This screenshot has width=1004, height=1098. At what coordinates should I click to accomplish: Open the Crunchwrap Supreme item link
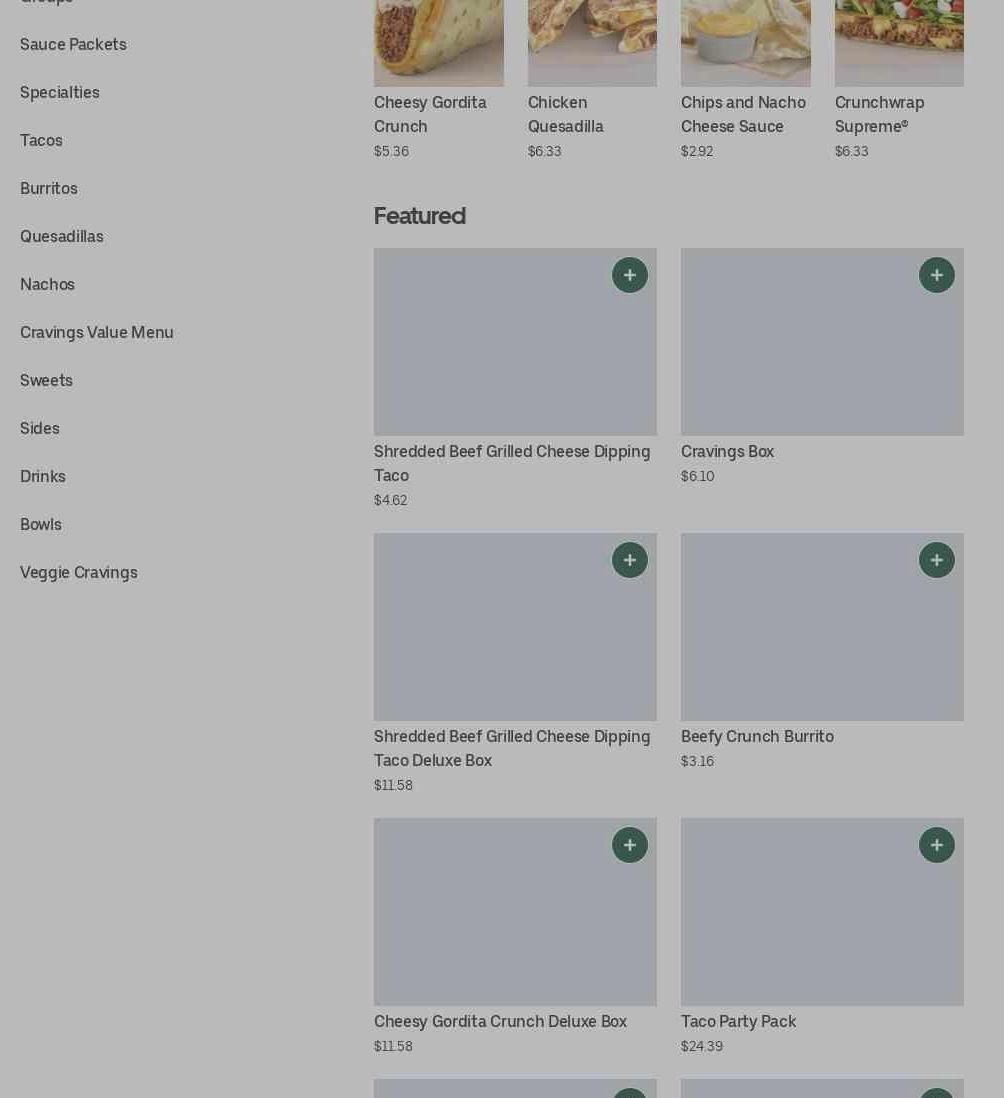[x=879, y=114]
